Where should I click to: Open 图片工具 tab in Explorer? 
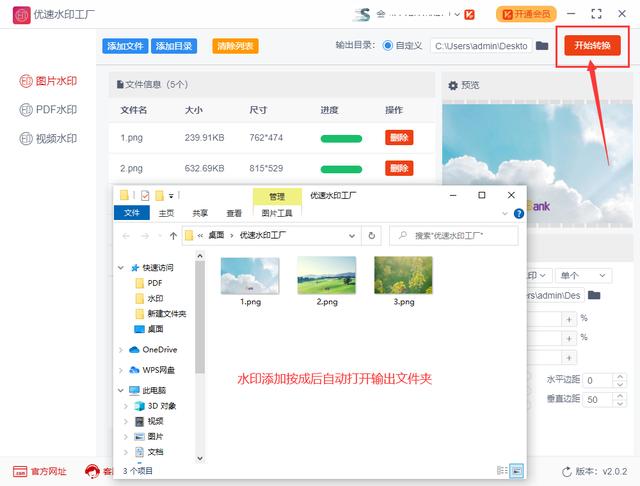(277, 213)
